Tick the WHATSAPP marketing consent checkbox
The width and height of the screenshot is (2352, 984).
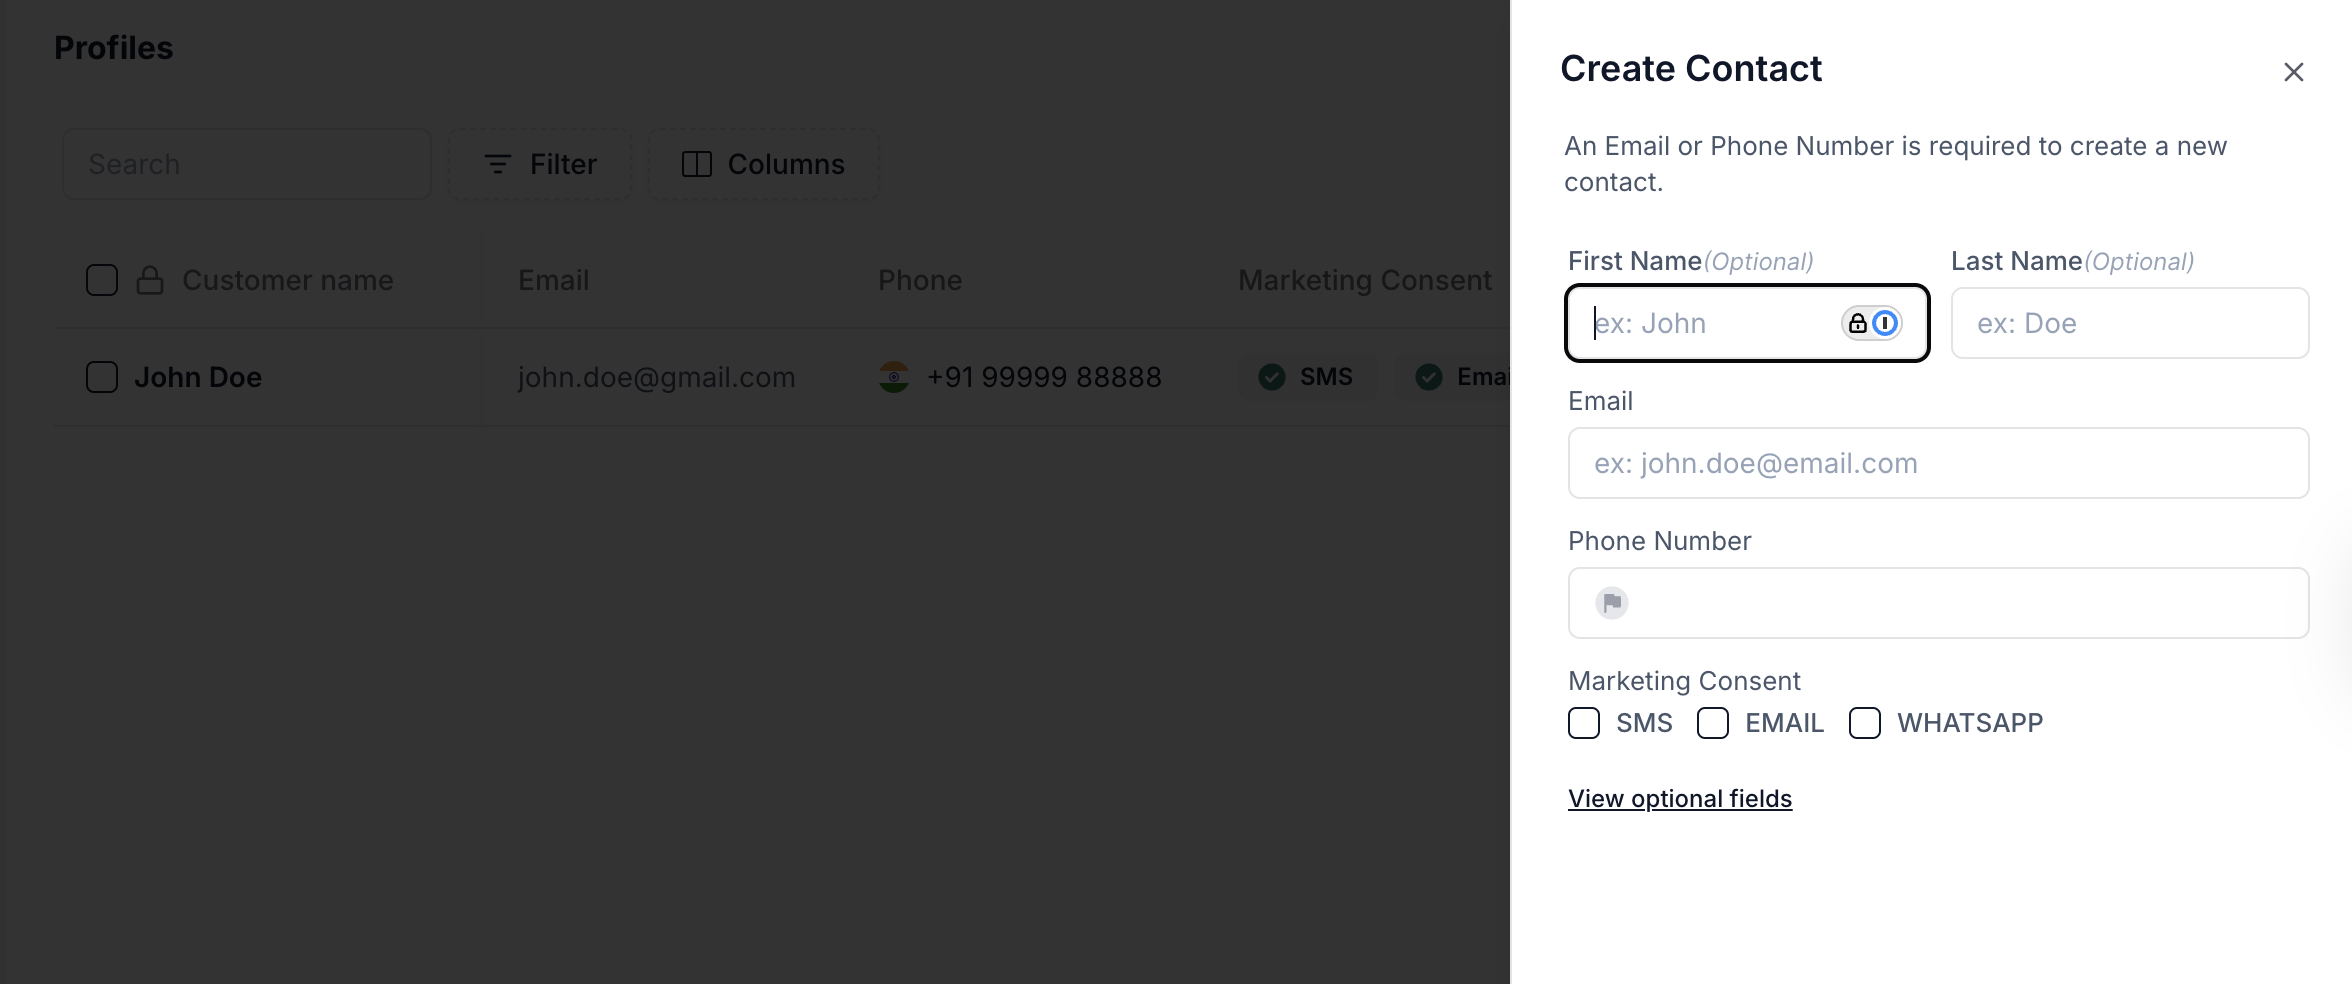coord(1865,723)
